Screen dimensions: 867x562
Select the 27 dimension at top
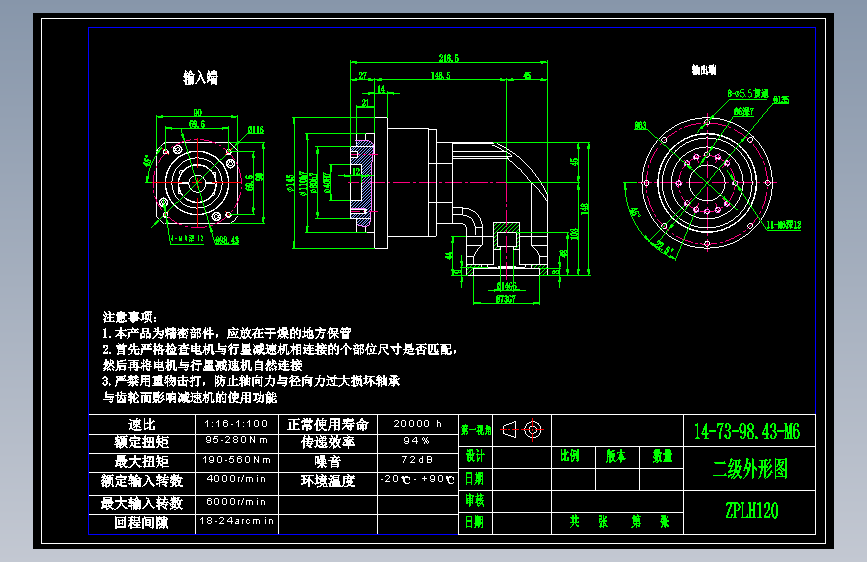(362, 75)
